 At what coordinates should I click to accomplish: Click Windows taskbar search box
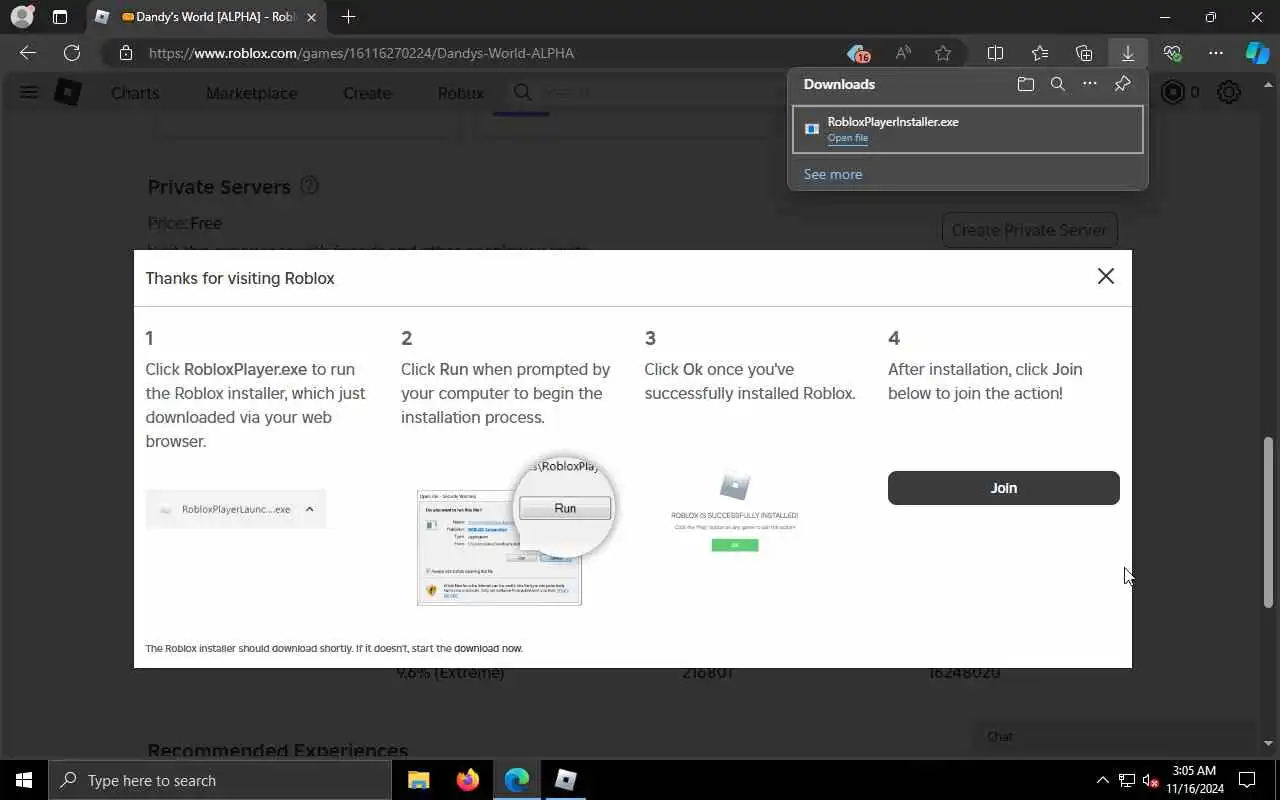220,780
